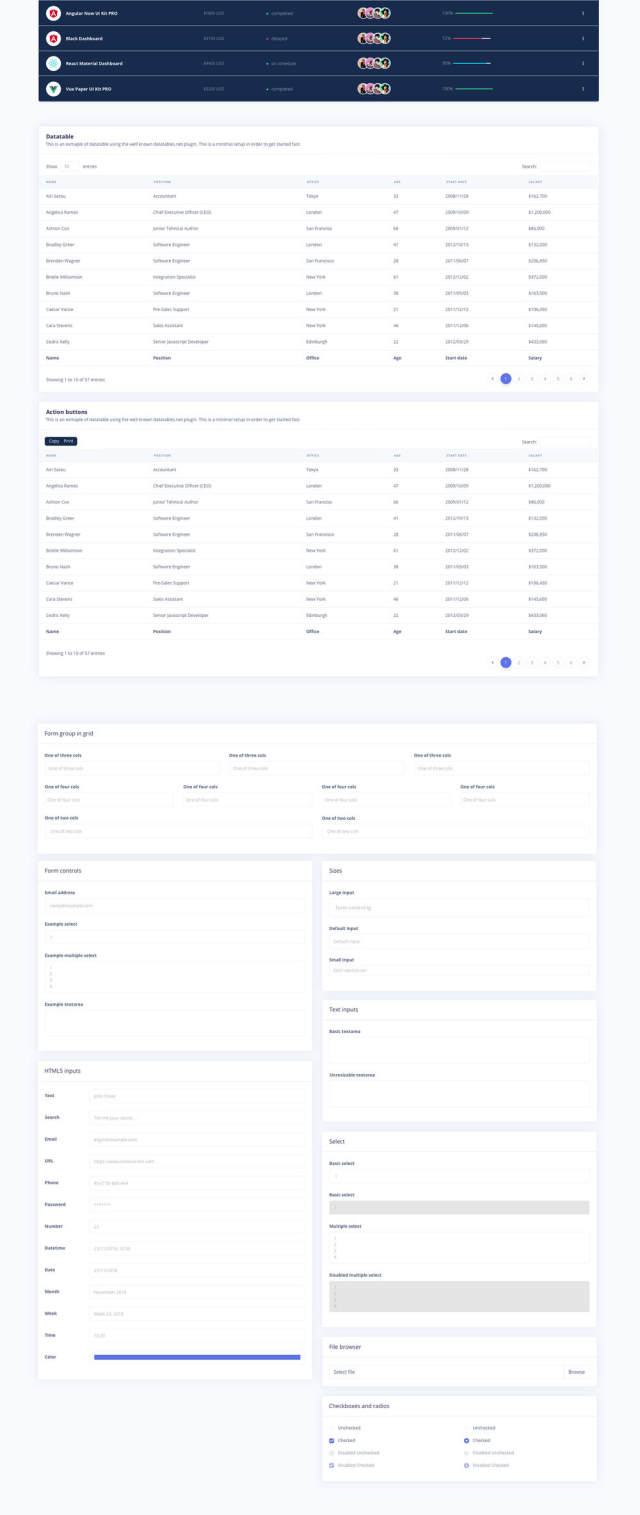Image resolution: width=640 pixels, height=1515 pixels.
Task: Click the Large input field in Sizes card
Action: pyautogui.click(x=459, y=908)
